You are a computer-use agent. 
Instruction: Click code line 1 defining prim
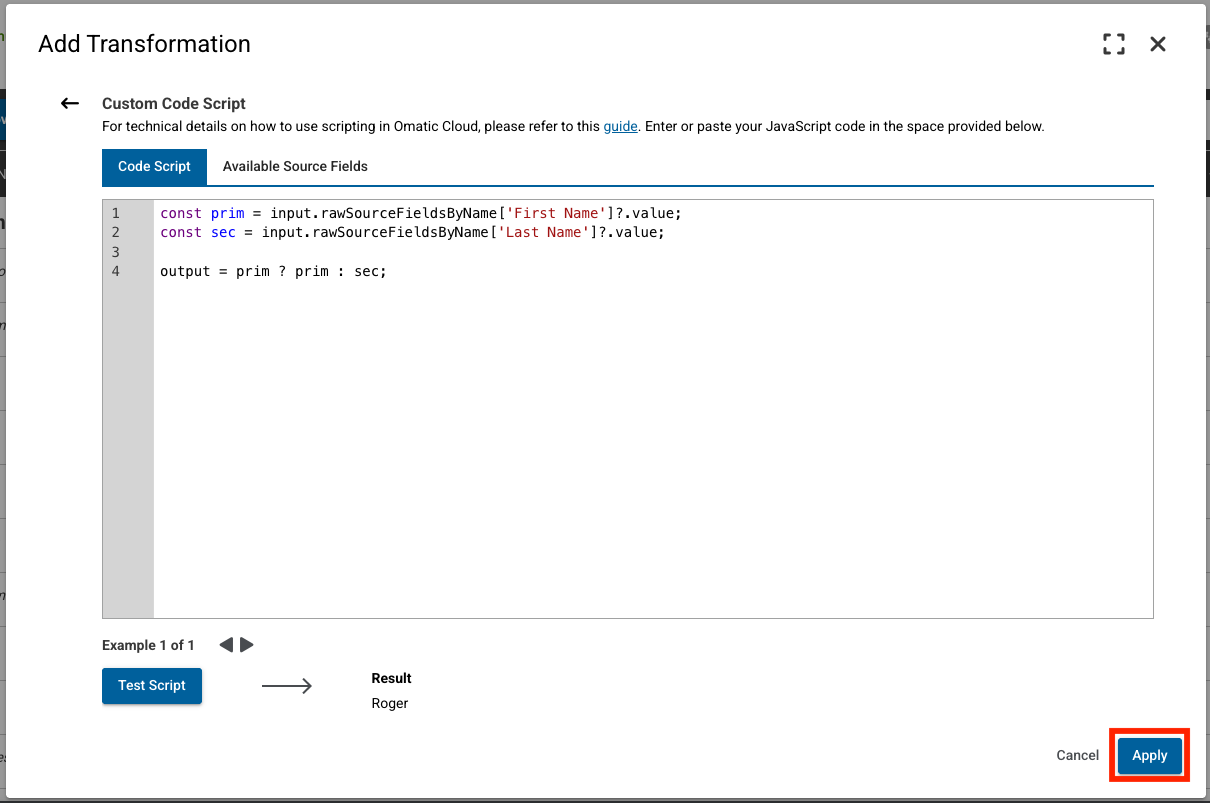coord(420,214)
